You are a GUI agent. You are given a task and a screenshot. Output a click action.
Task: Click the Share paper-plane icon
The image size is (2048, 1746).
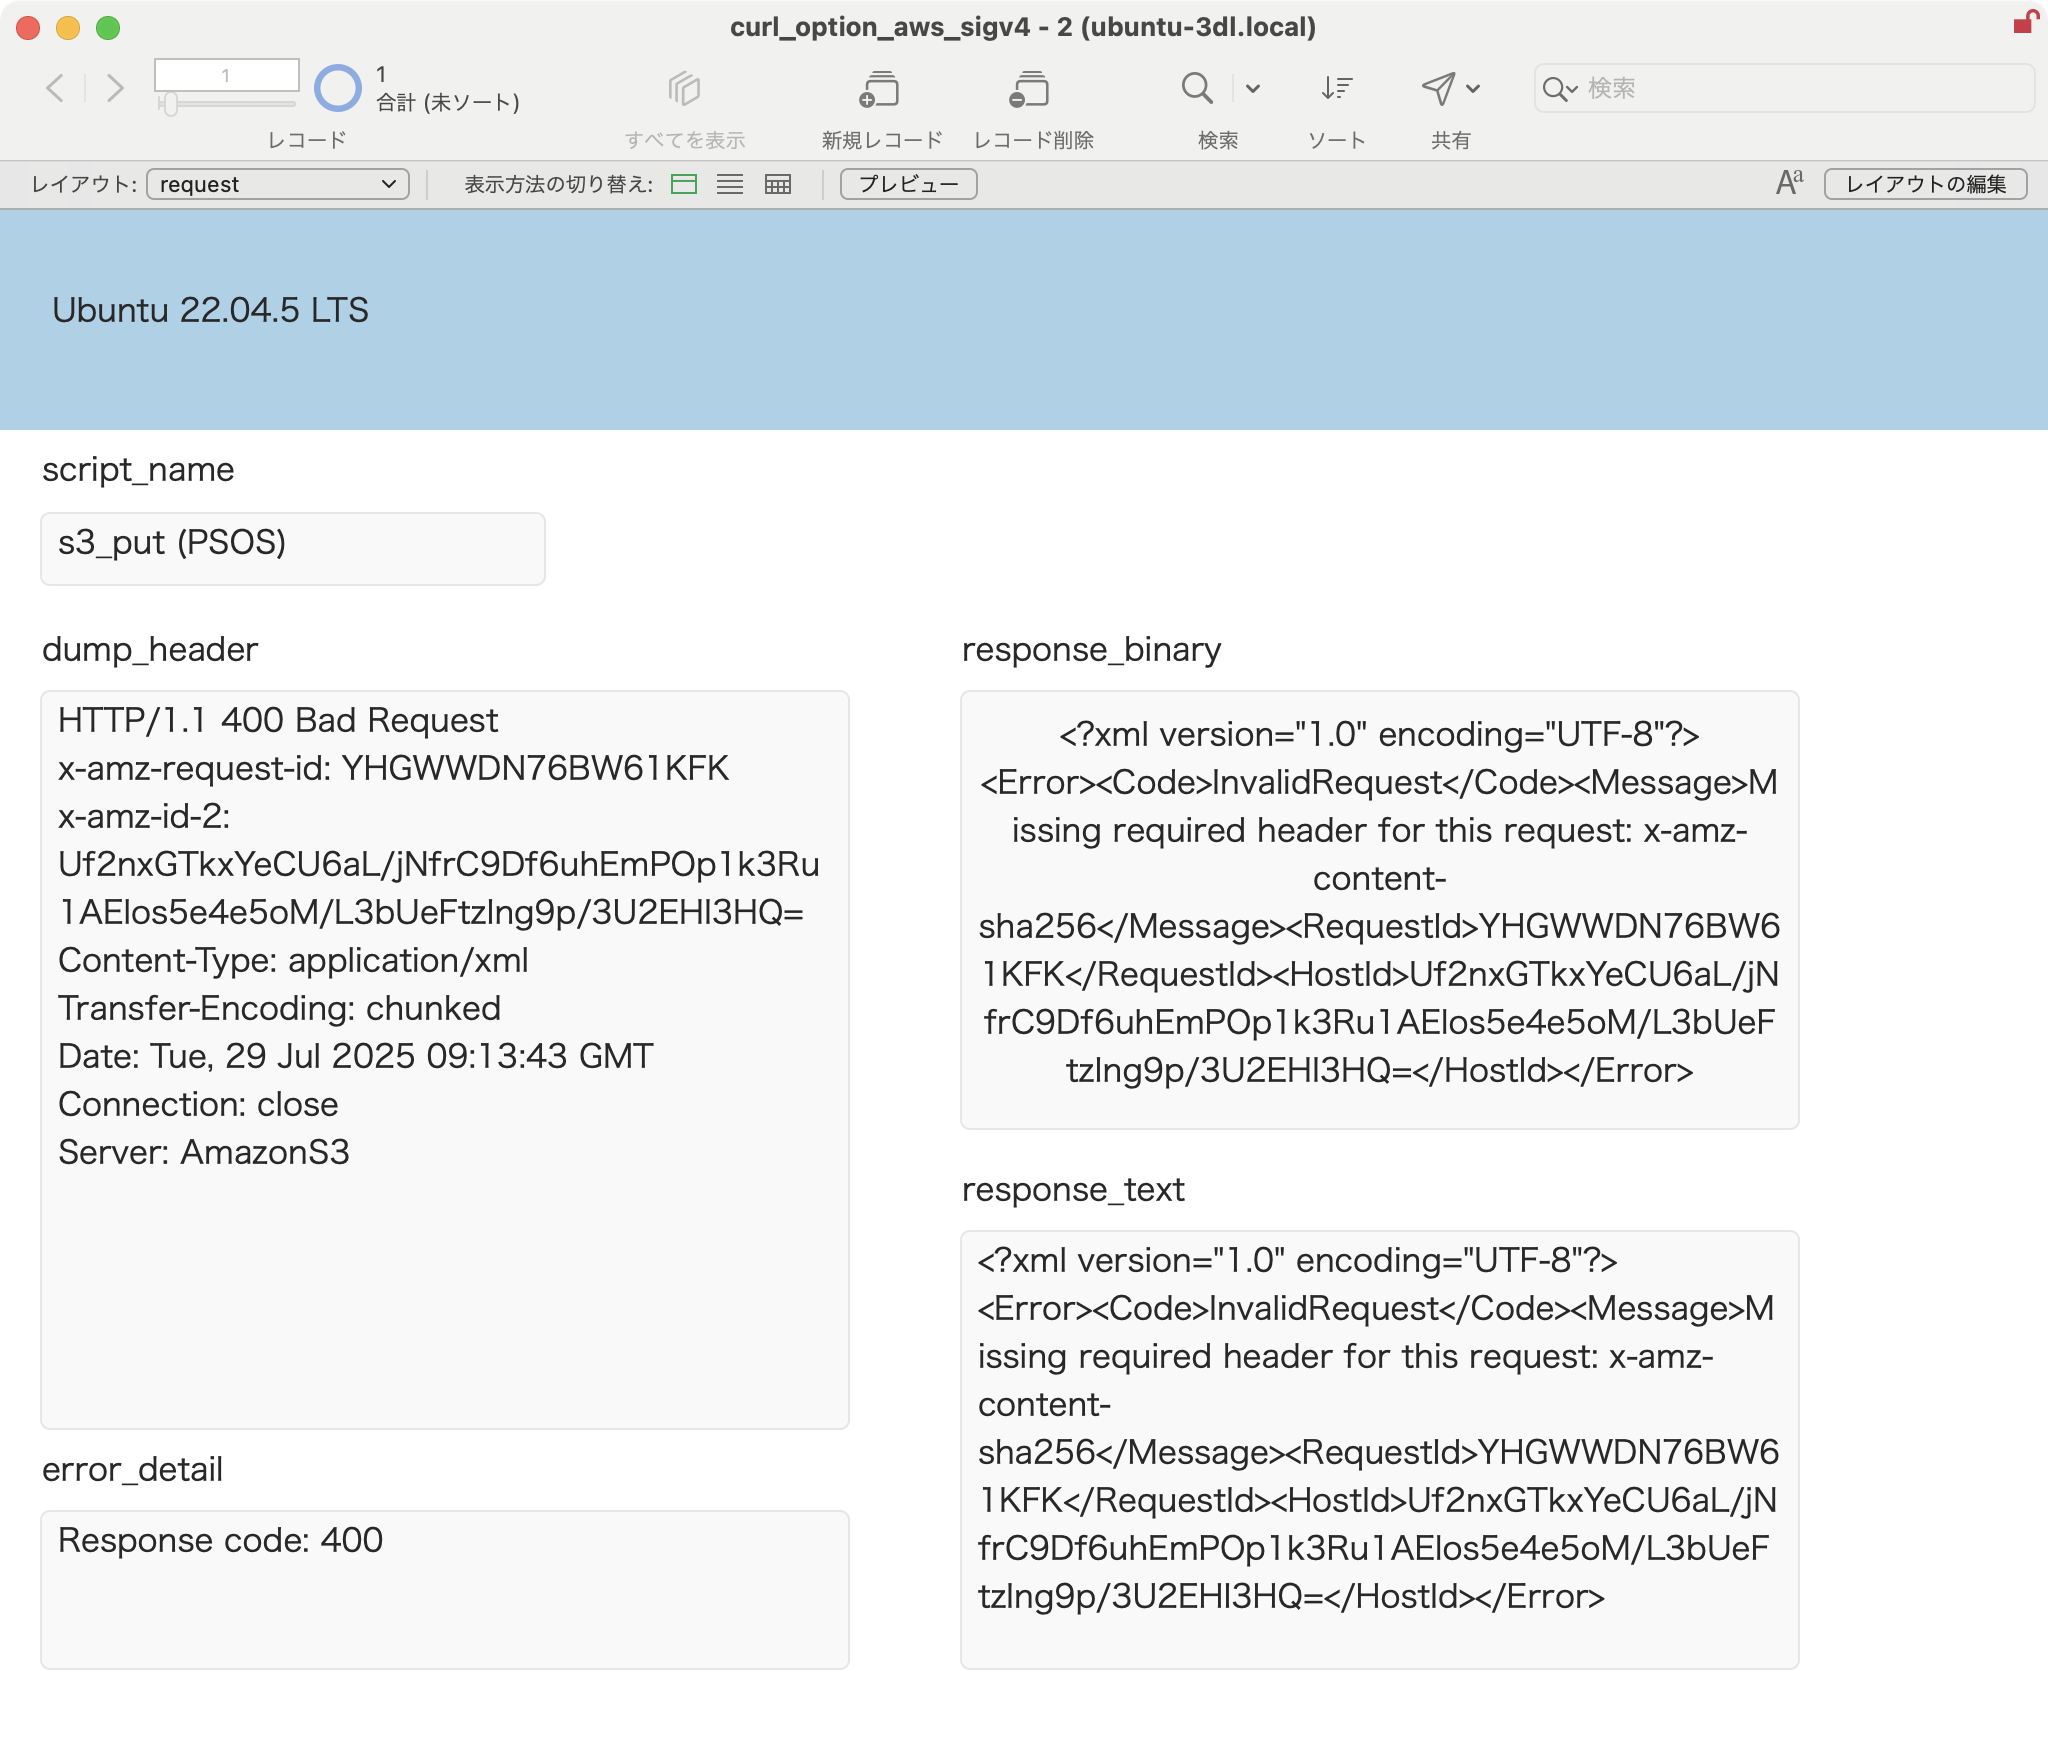pos(1438,88)
